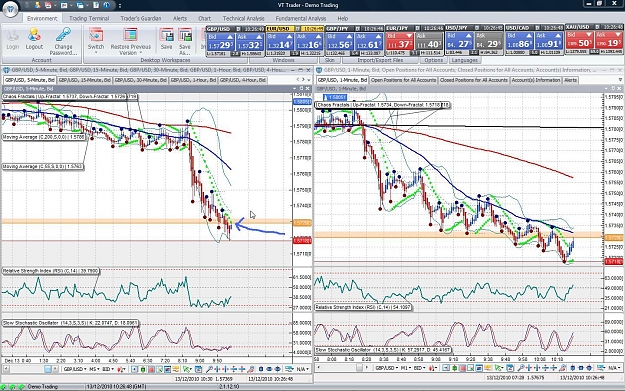625x391 pixels.
Task: Open the Help ribbon tab
Action: (x=342, y=18)
